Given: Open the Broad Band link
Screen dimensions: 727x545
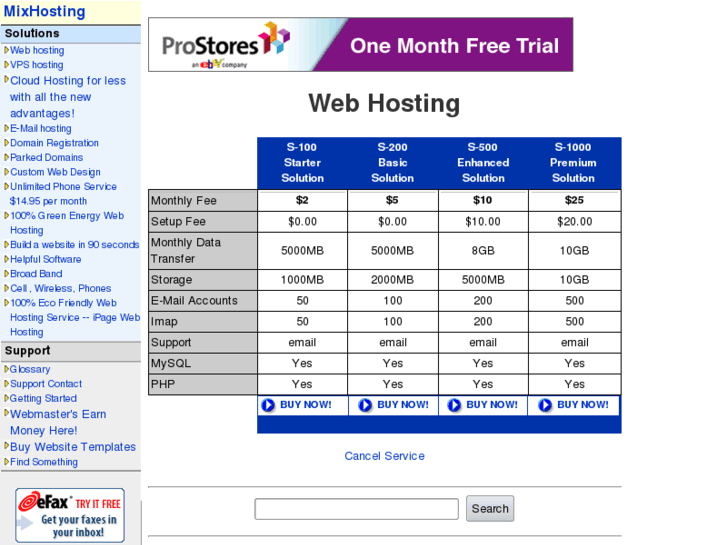Looking at the screenshot, I should (x=36, y=274).
